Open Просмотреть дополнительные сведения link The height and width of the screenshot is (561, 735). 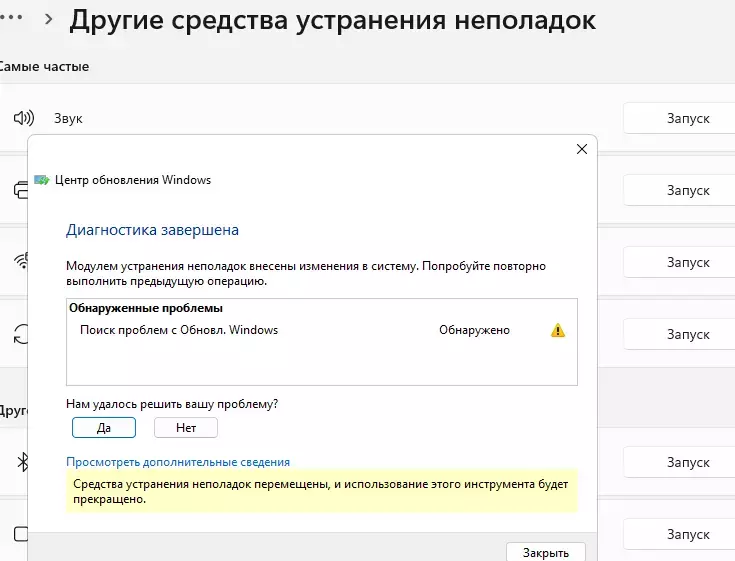tap(178, 462)
